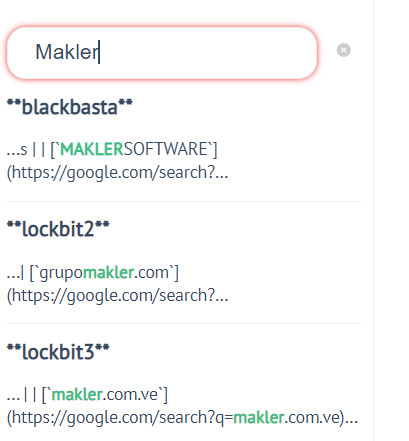409x441 pixels.
Task: Click the search?q=makler.com.ve URL line
Action: tap(182, 418)
